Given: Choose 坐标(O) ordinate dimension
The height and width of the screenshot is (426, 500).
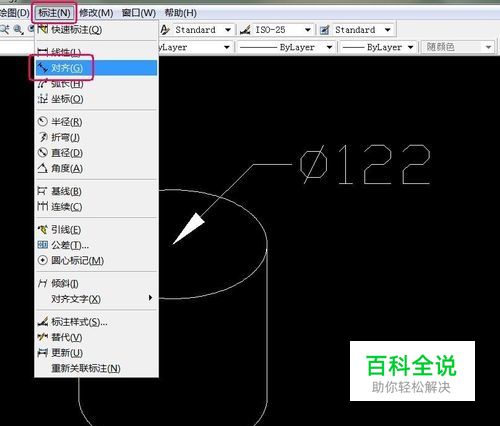Looking at the screenshot, I should pyautogui.click(x=97, y=99).
